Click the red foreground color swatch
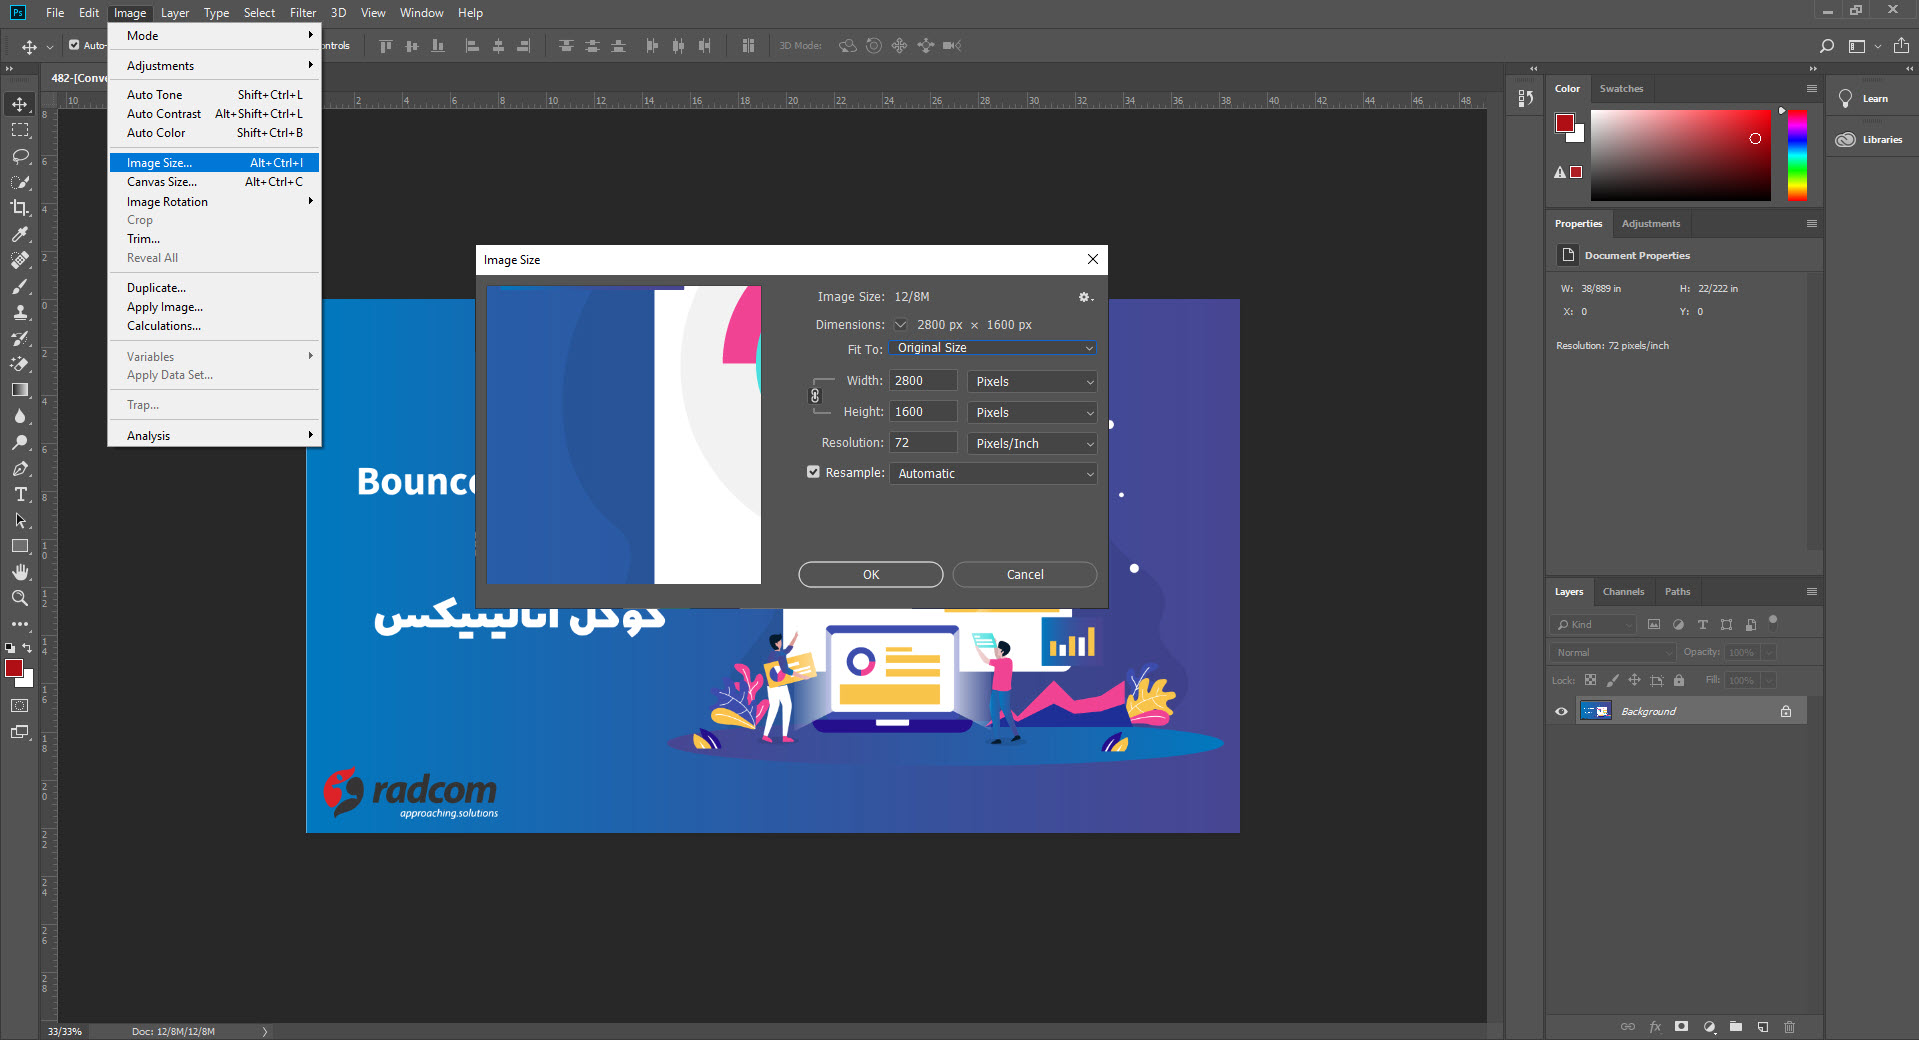Image resolution: width=1919 pixels, height=1040 pixels. coord(15,668)
